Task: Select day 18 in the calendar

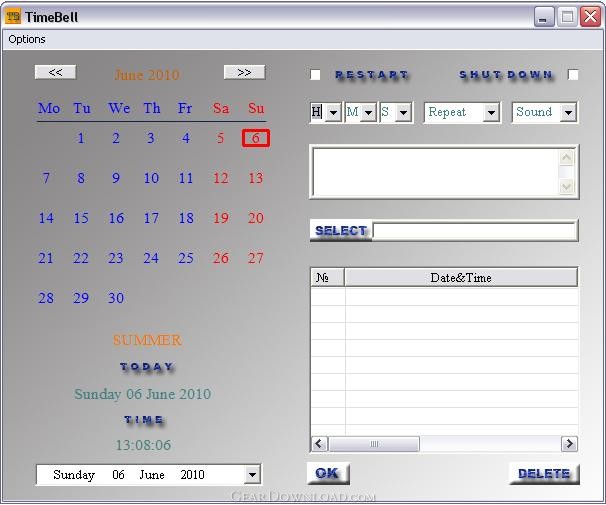Action: coord(186,218)
